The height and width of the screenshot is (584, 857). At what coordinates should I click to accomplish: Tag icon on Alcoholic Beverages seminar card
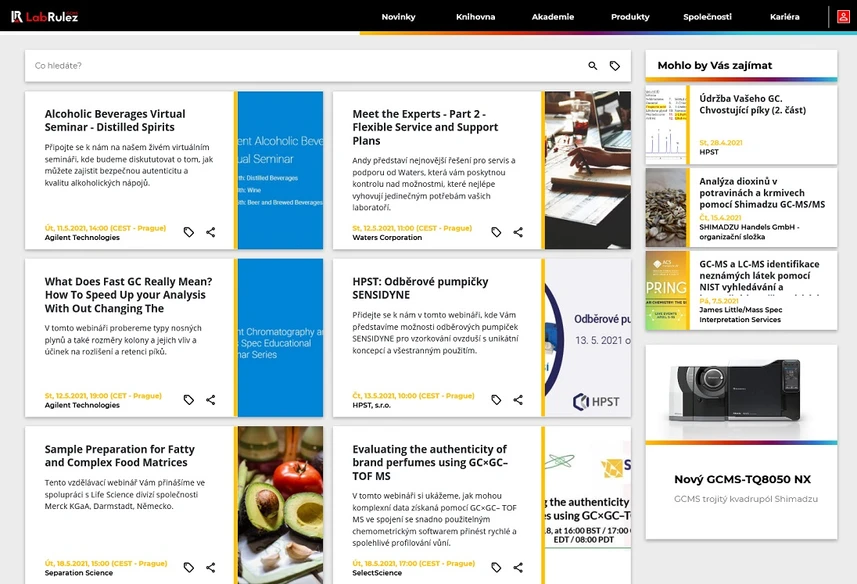[x=189, y=232]
